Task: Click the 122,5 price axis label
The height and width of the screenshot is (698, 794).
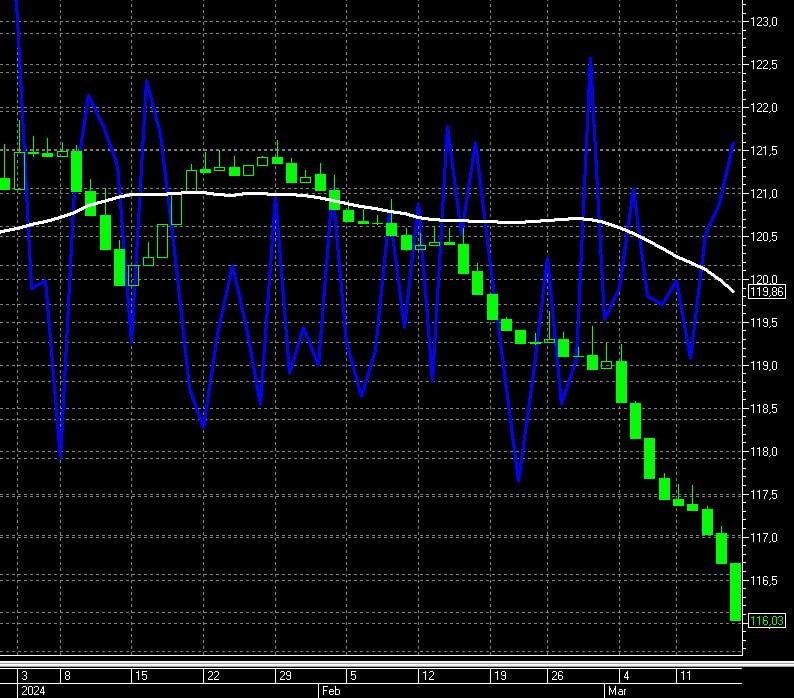Action: 764,65
